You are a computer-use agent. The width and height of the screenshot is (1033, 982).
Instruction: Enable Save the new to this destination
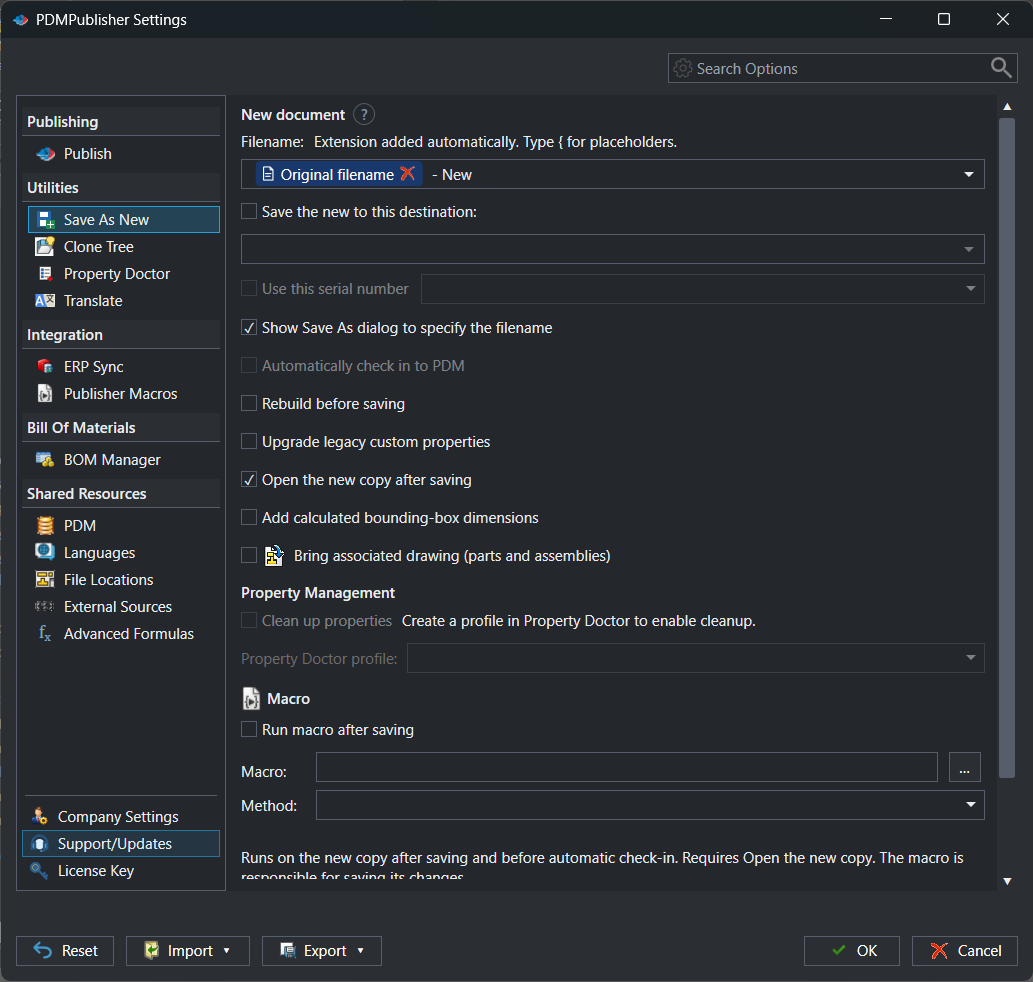click(x=249, y=211)
